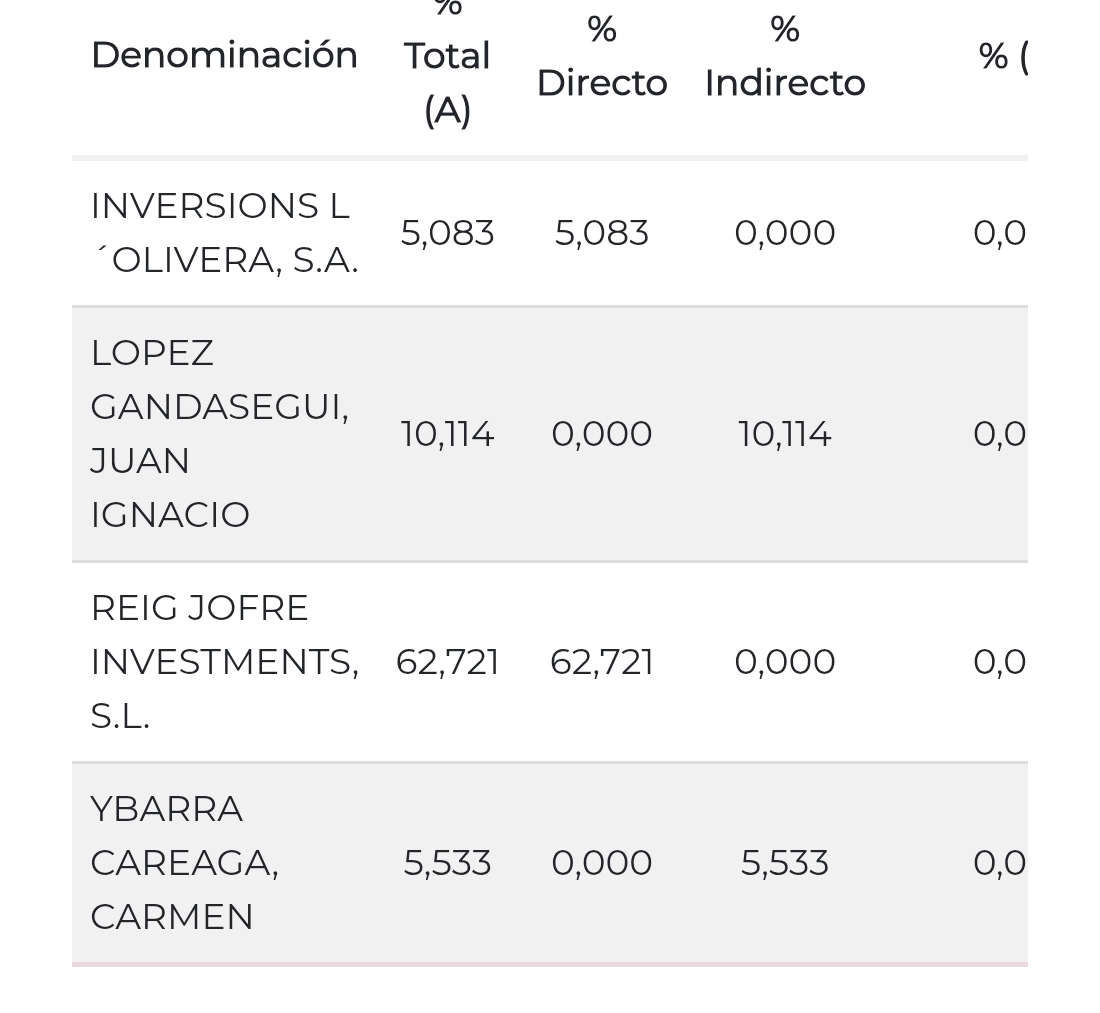This screenshot has width=1100, height=1013.
Task: Click % Directo value for Ybarra Careaga
Action: (x=601, y=863)
